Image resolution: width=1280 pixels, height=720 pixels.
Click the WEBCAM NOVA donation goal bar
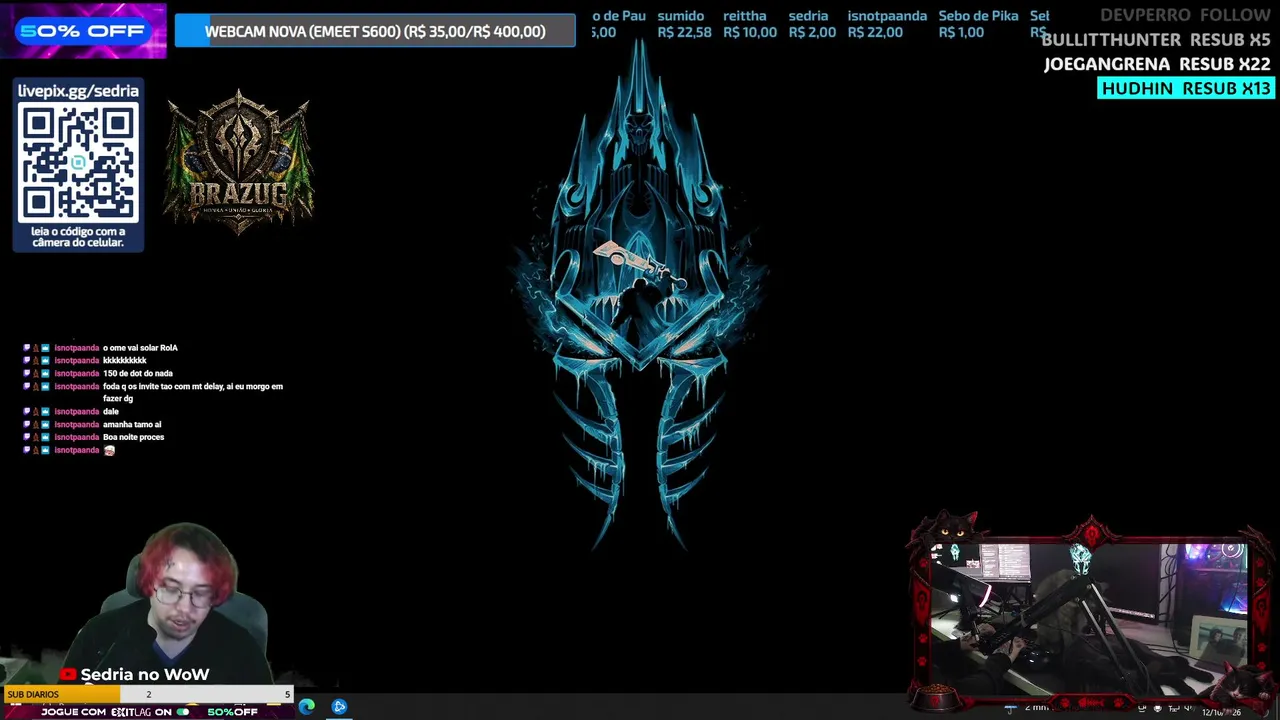[375, 31]
